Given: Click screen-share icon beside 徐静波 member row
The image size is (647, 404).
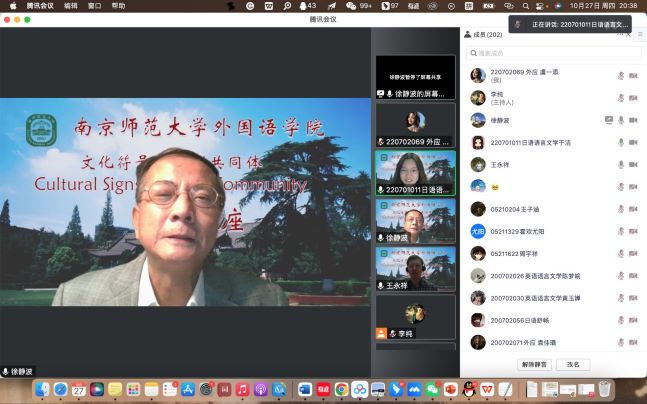Looking at the screenshot, I should click(609, 120).
